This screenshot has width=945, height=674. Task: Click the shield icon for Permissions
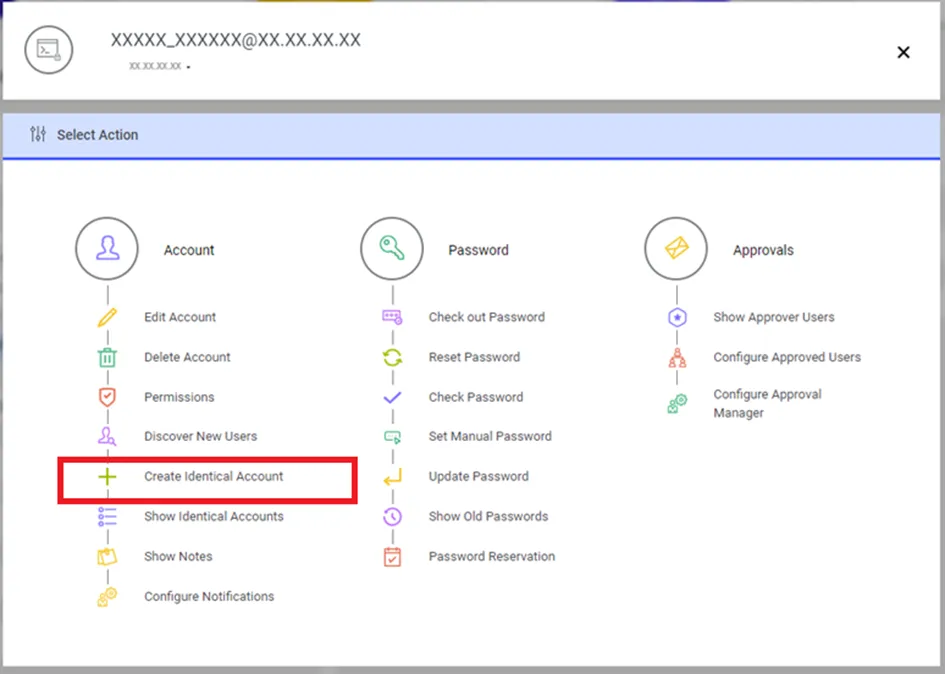point(107,397)
